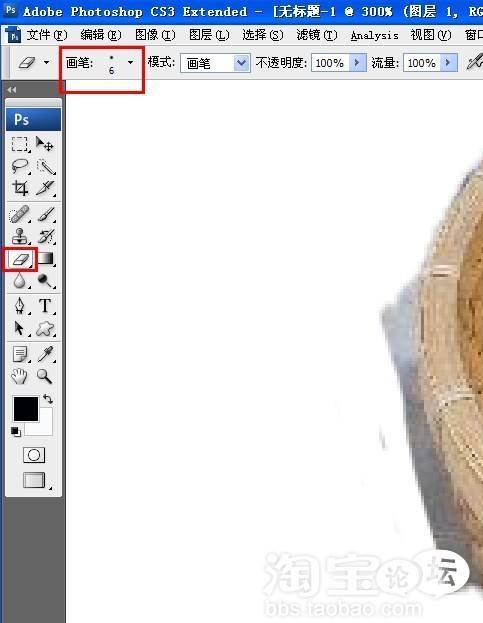The image size is (483, 623).
Task: Open the 画笔 brush picker dropdown
Action: tap(130, 62)
